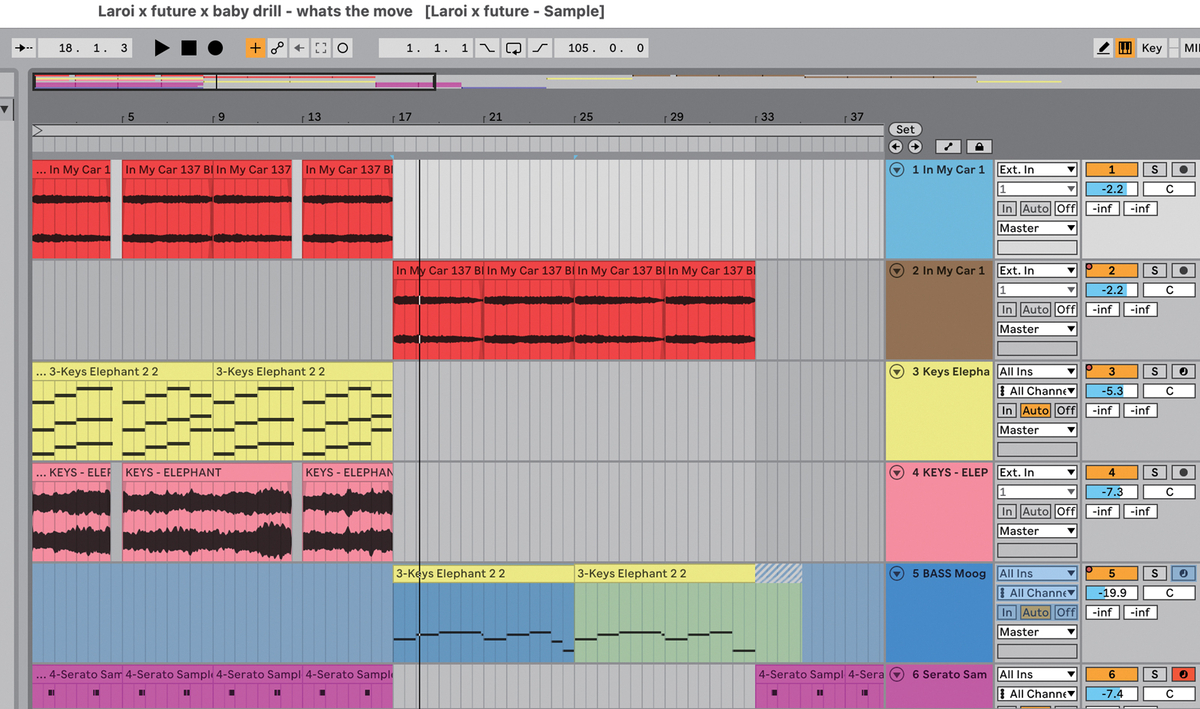This screenshot has height=709, width=1200.
Task: Toggle track 6 activator button
Action: click(1111, 675)
